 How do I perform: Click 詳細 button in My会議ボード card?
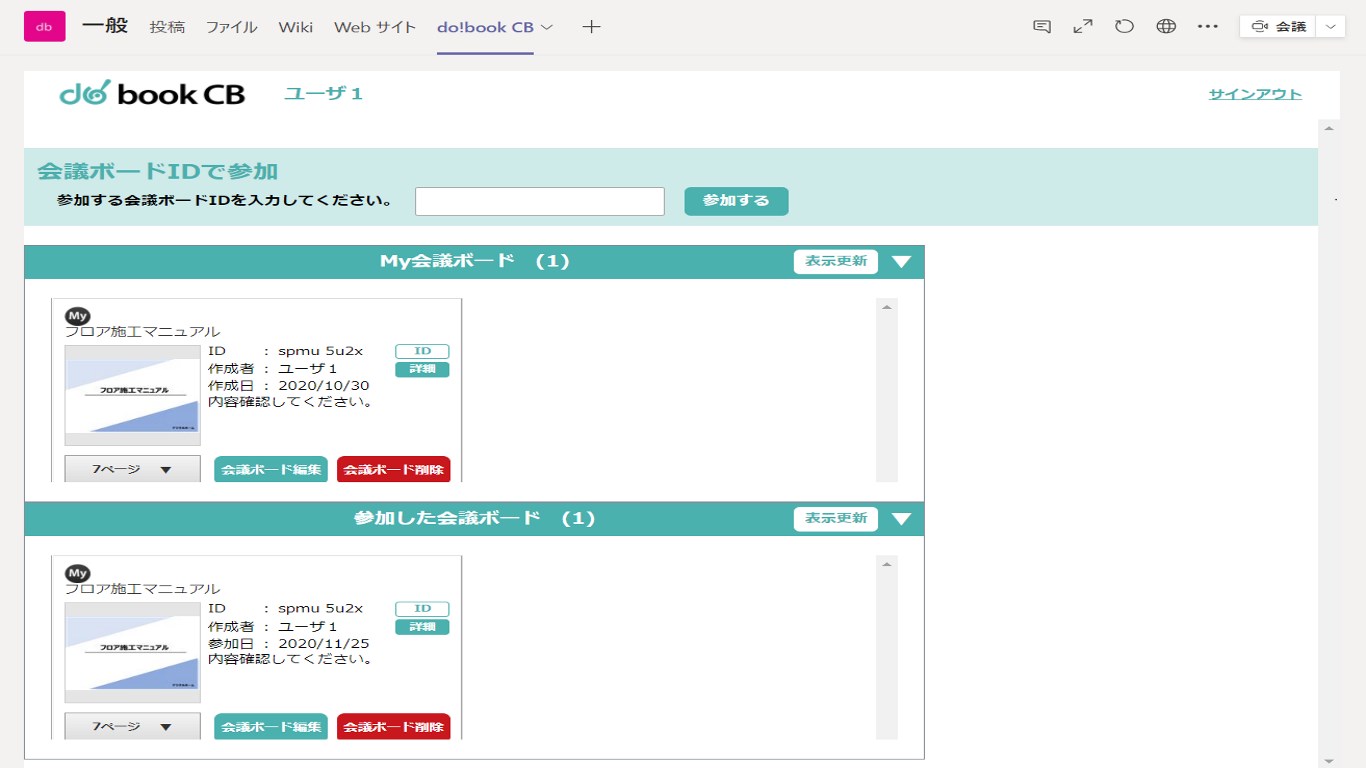click(x=422, y=369)
